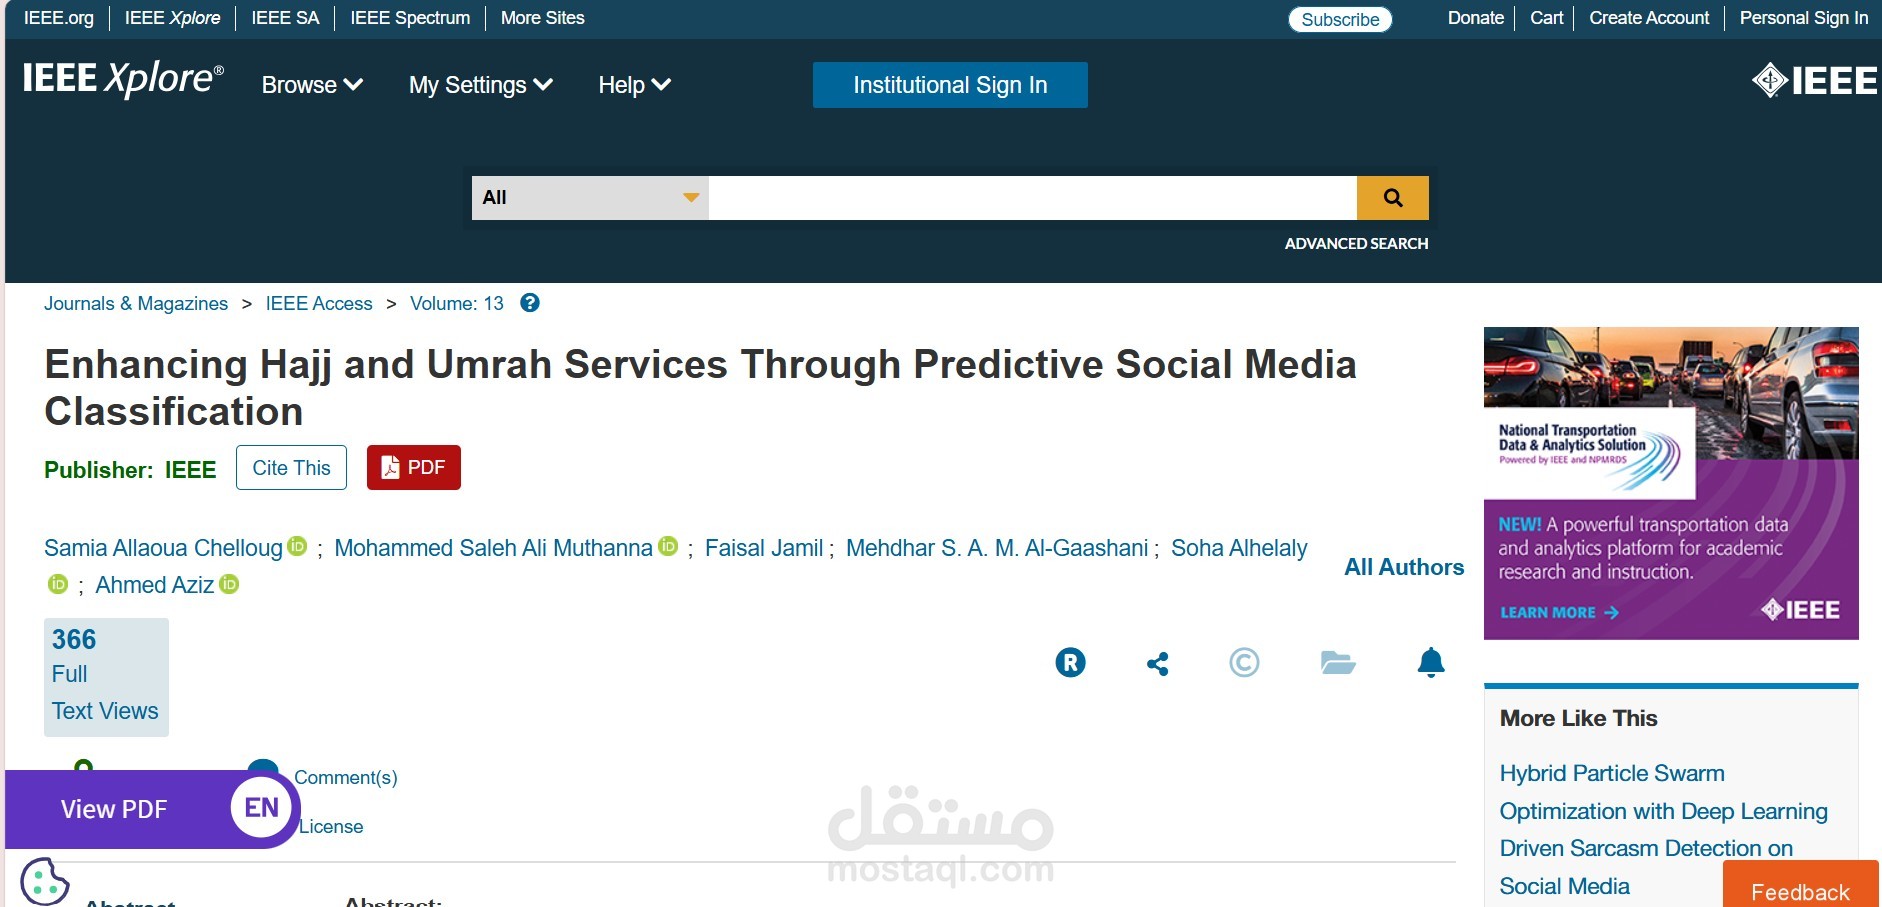This screenshot has width=1882, height=907.
Task: Open the cookie preferences icon
Action: (45, 882)
